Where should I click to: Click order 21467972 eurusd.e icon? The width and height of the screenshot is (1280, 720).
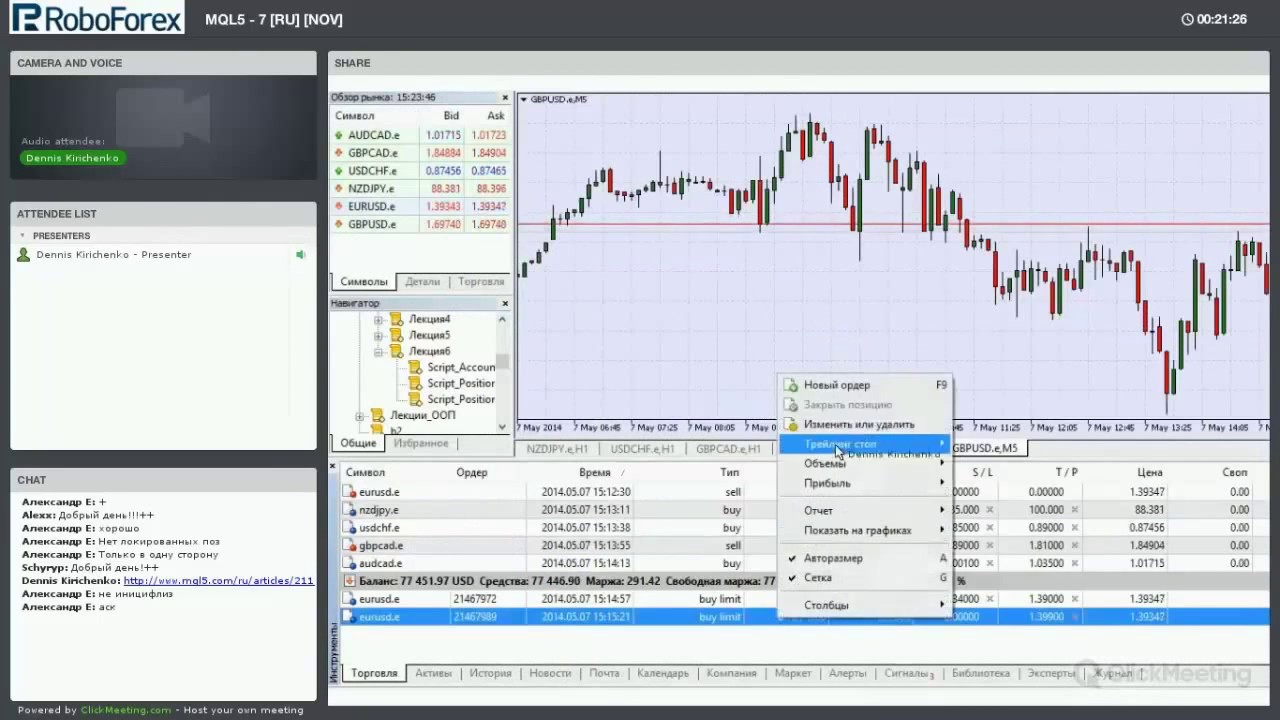350,599
